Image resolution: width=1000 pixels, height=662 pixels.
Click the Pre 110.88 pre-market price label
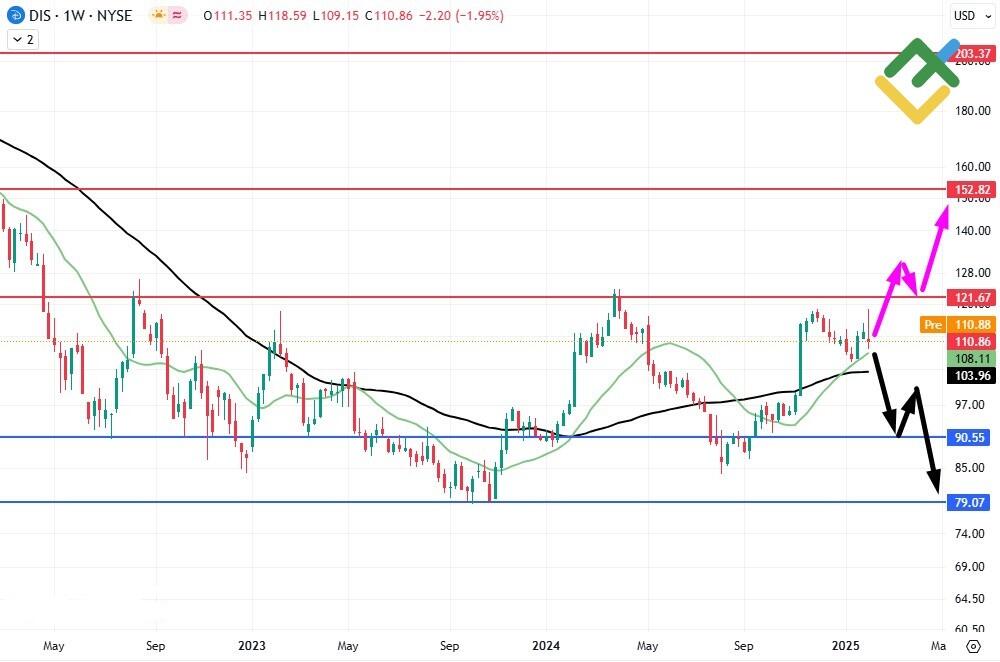(958, 325)
